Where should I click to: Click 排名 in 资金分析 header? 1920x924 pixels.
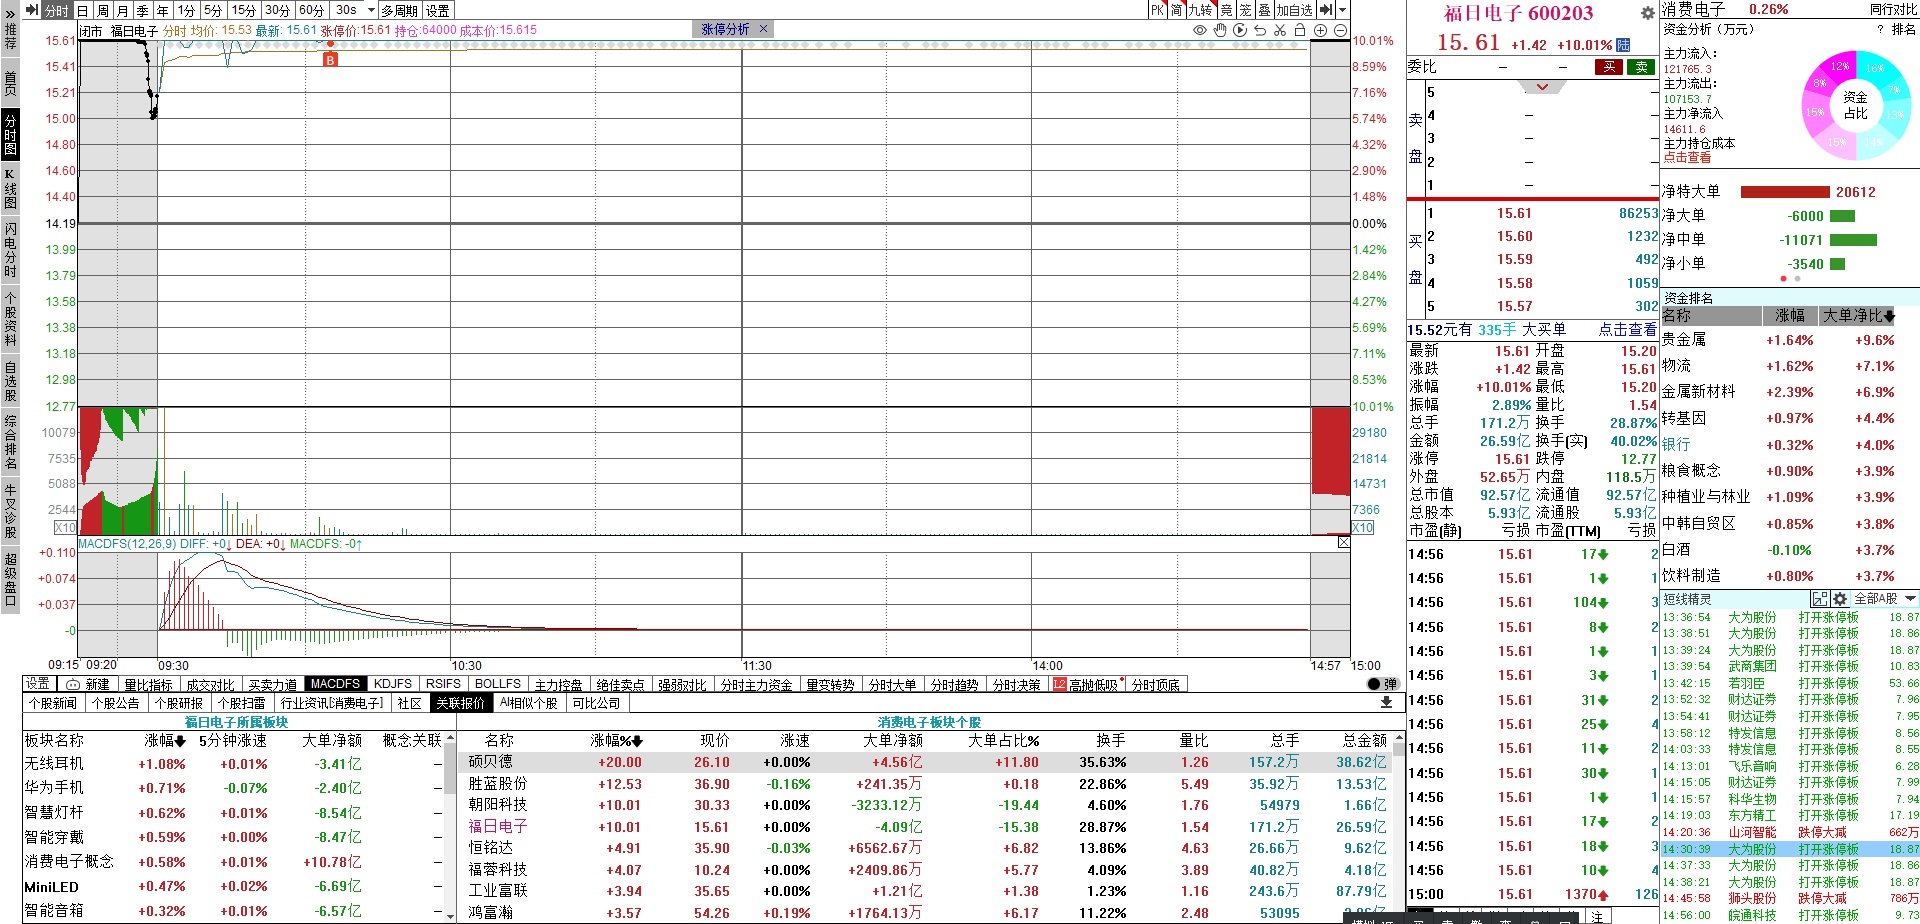[x=1904, y=29]
